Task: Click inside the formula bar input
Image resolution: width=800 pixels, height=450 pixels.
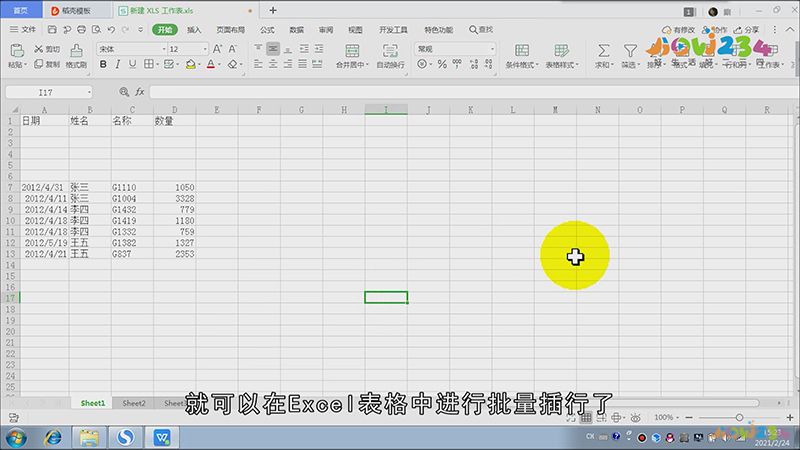Action: point(474,92)
